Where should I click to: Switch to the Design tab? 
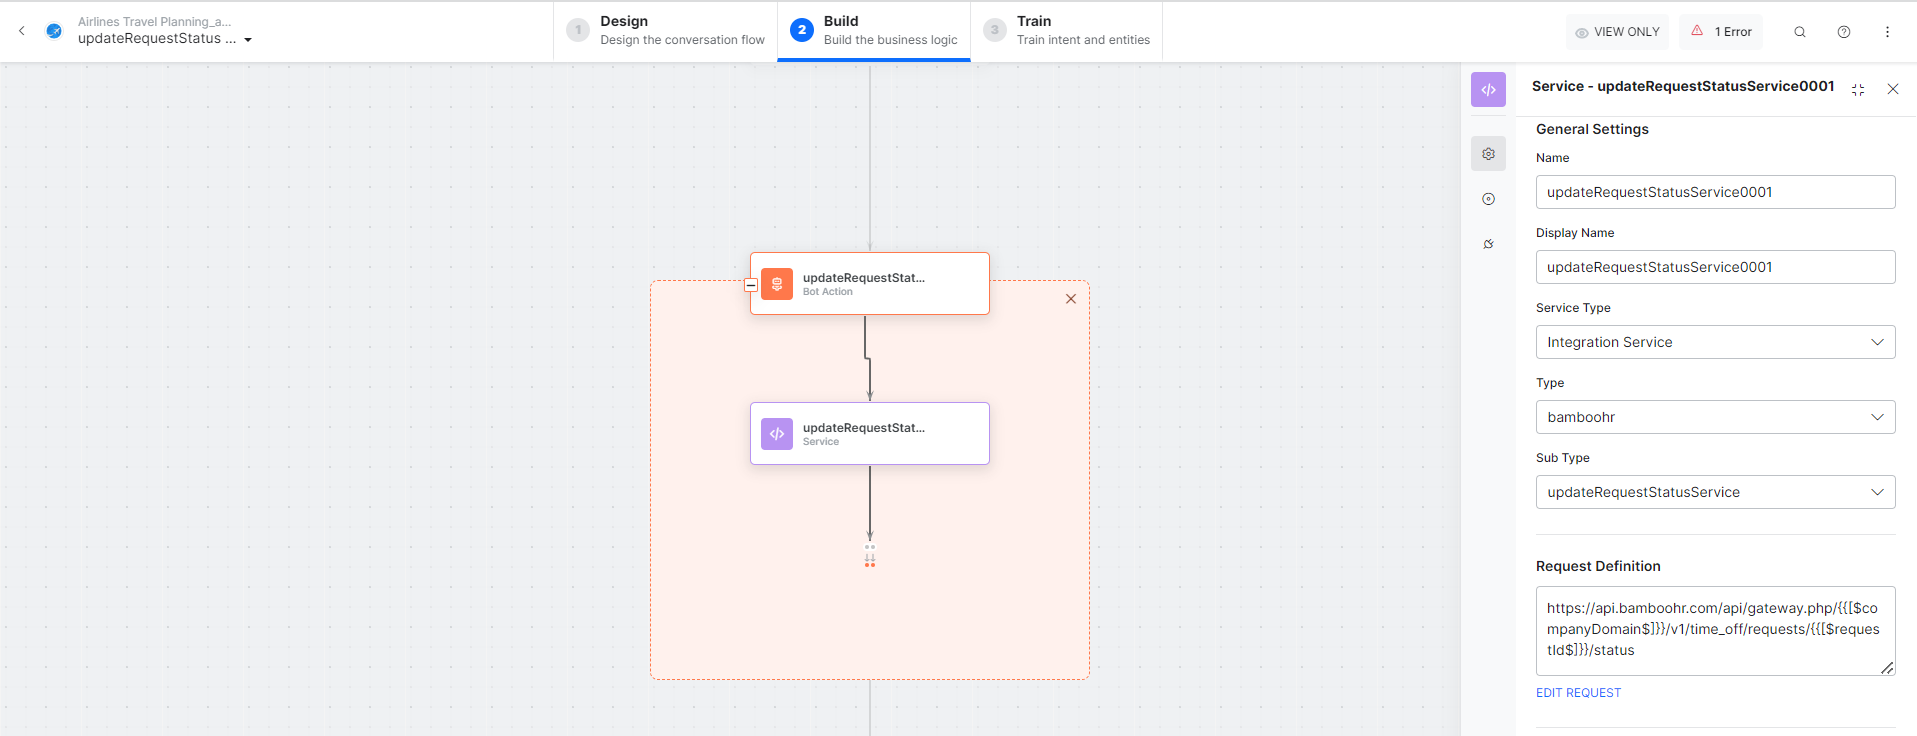click(666, 31)
